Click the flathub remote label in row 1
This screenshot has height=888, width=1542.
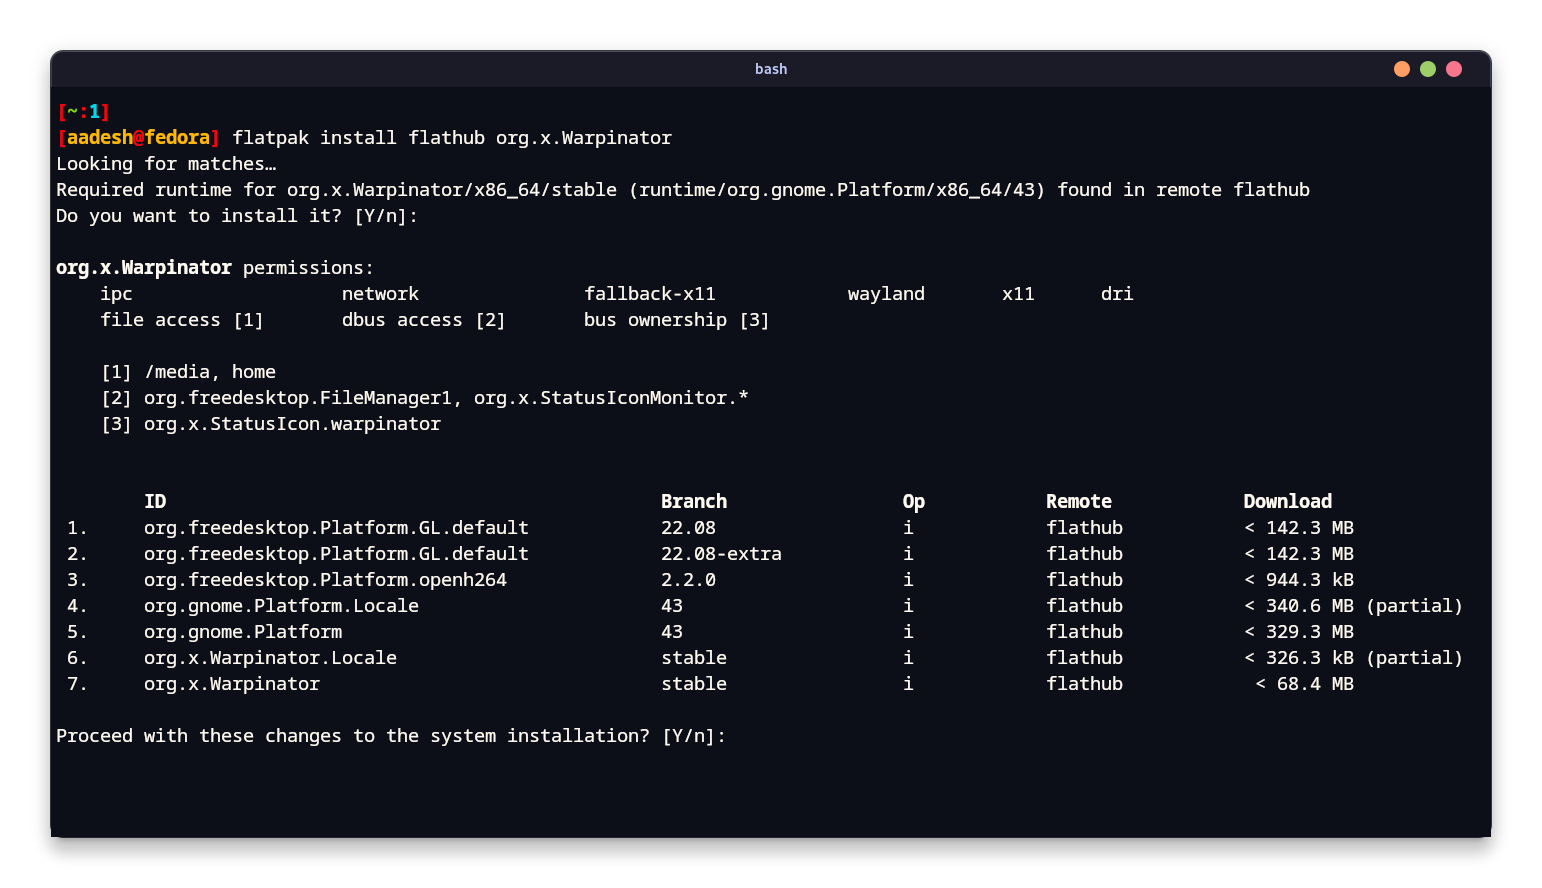click(1084, 527)
